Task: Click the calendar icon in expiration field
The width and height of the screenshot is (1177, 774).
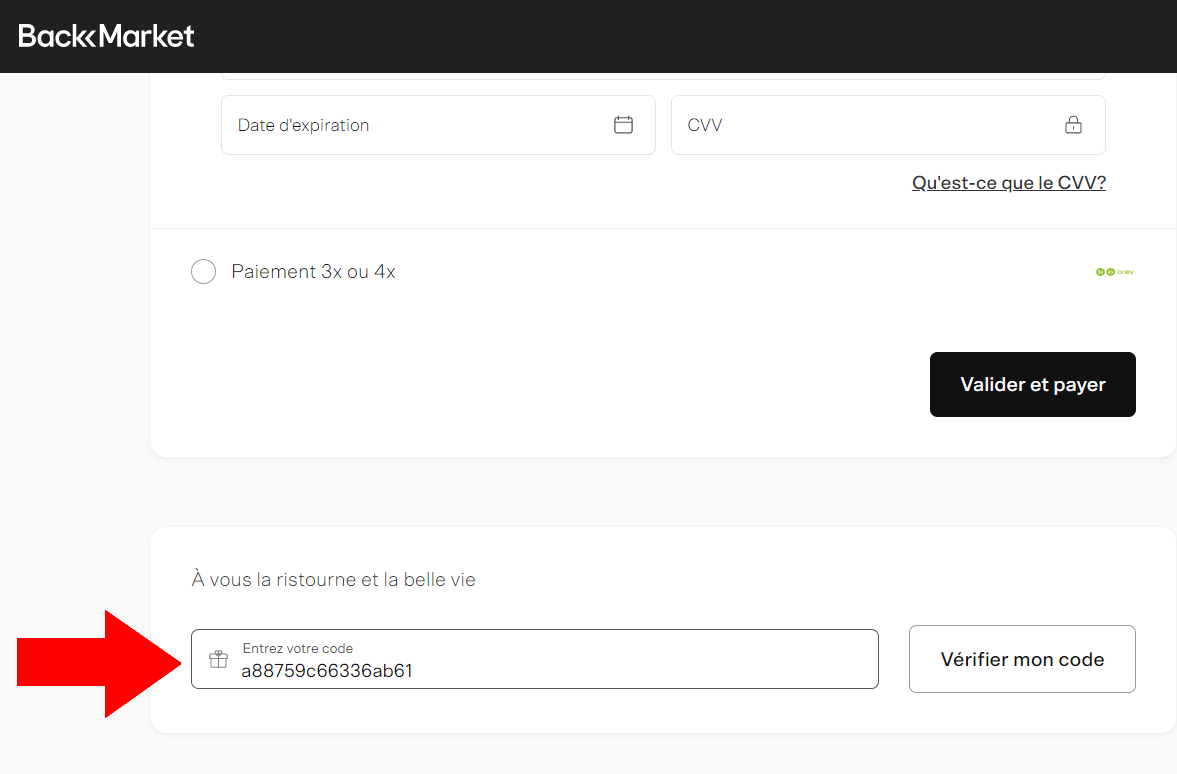Action: 623,125
